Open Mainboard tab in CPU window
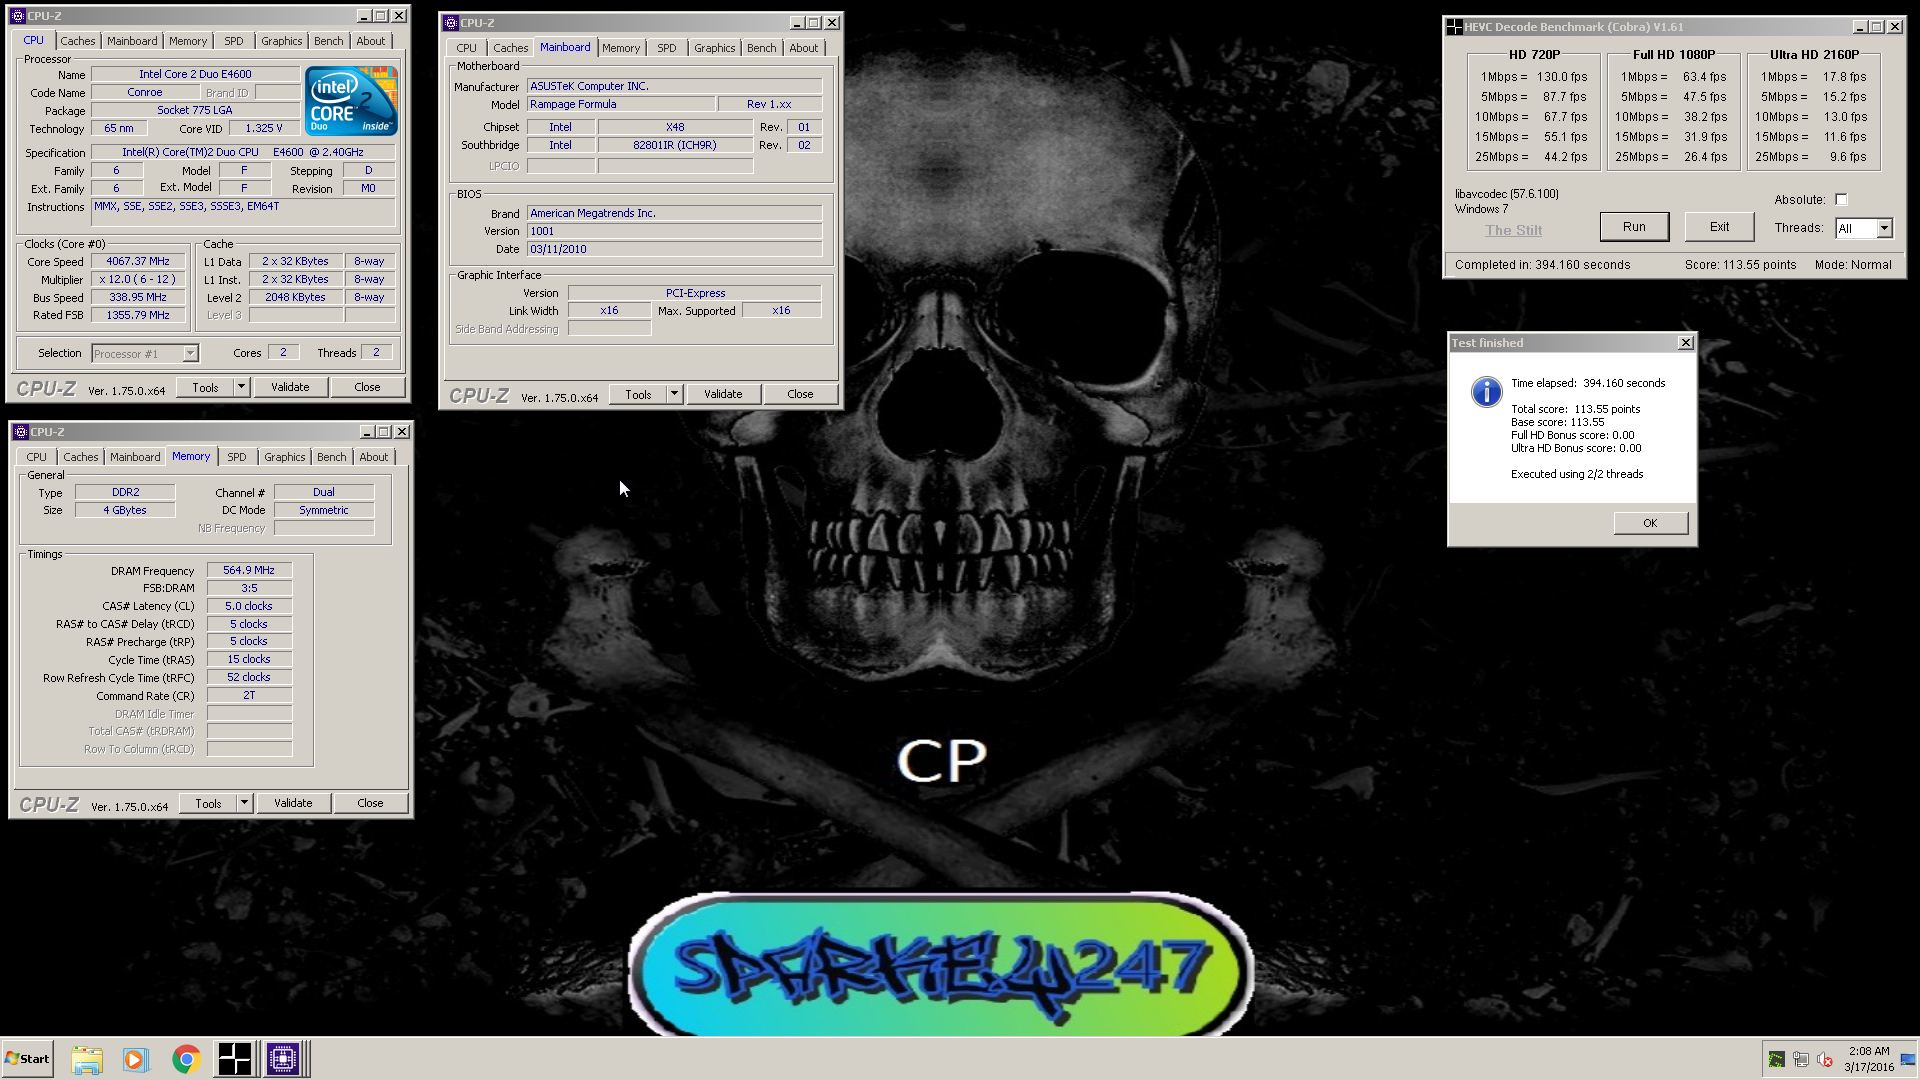 (132, 41)
